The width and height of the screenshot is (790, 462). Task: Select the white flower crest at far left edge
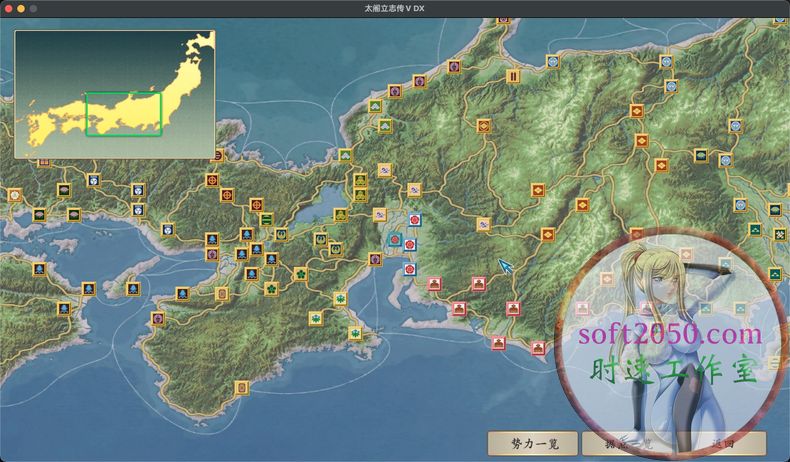pos(14,195)
